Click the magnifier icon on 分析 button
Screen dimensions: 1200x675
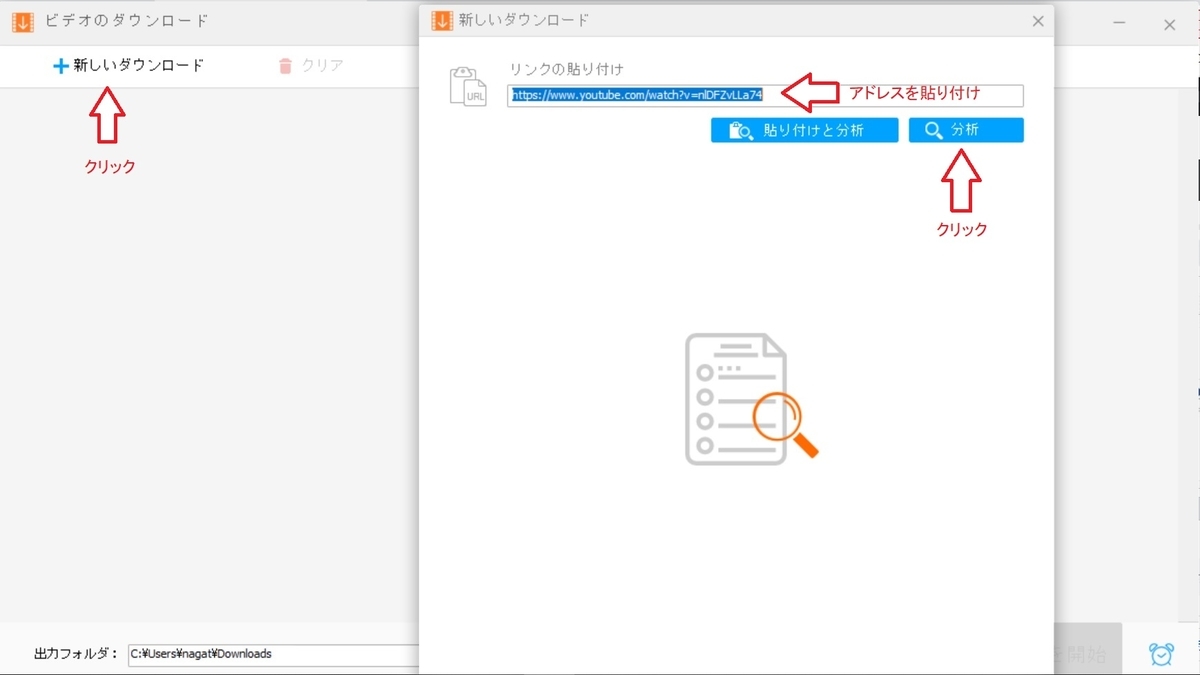coord(934,131)
